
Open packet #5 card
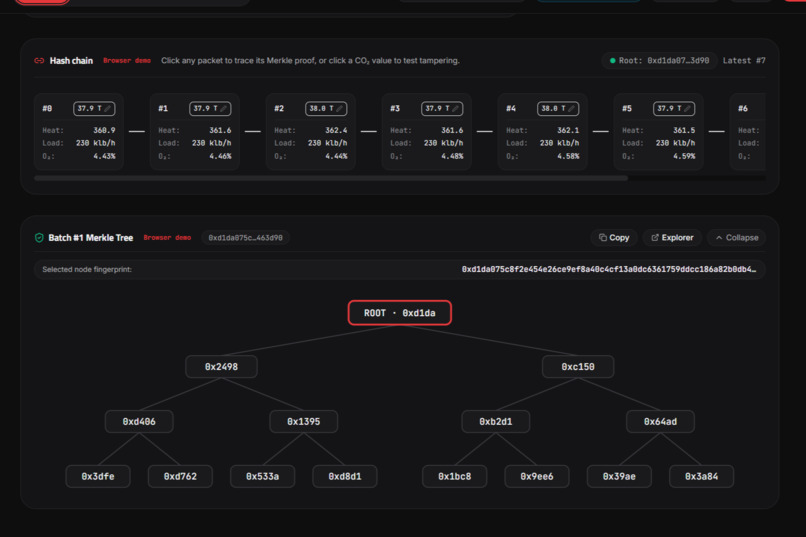(x=658, y=132)
